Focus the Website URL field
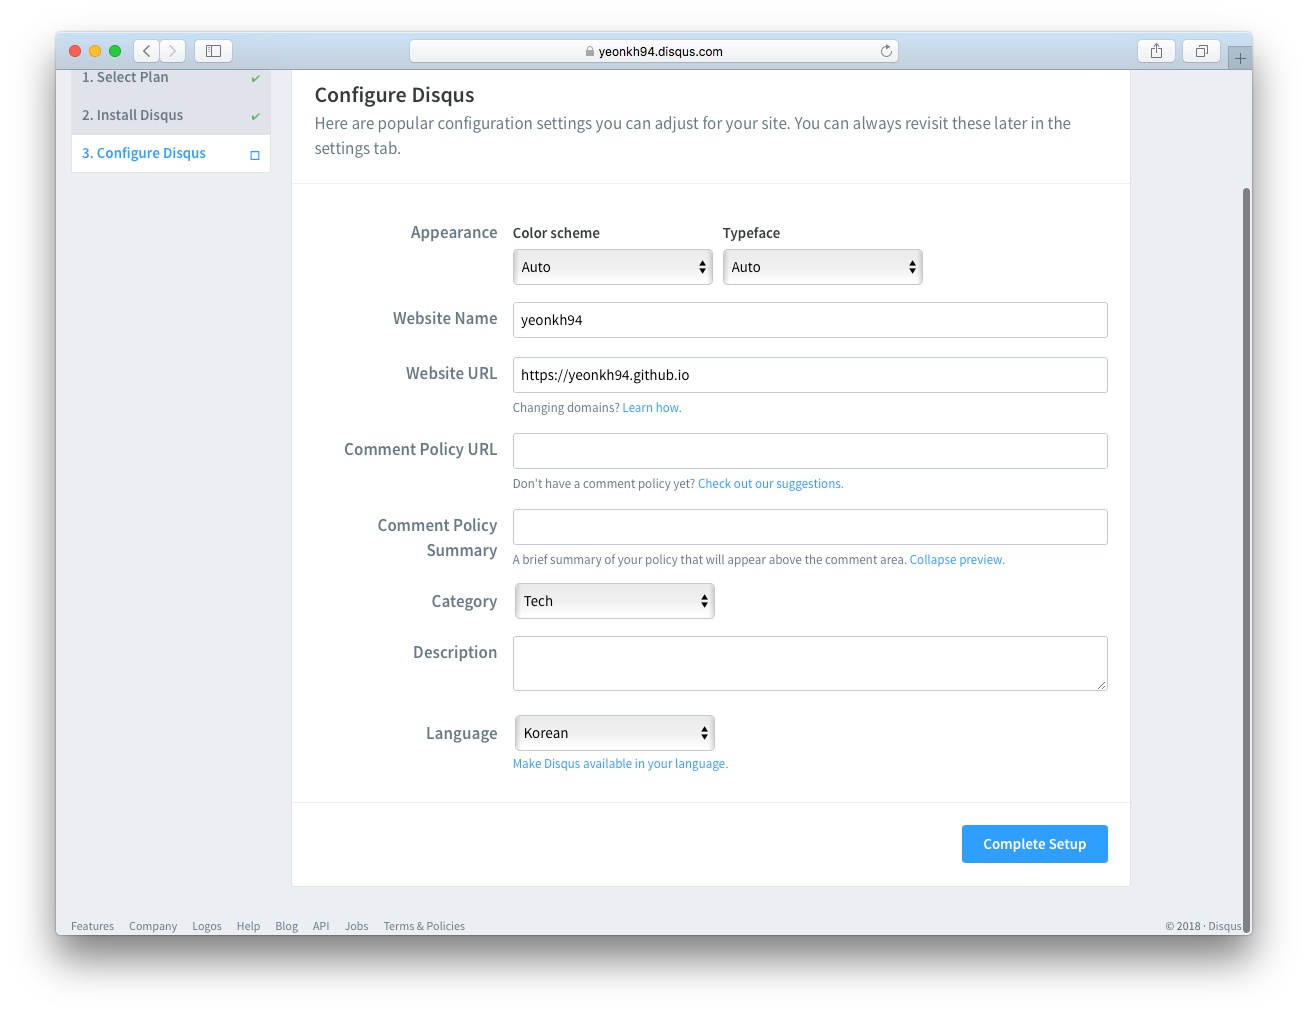Viewport: 1308px width, 1015px height. pos(810,375)
